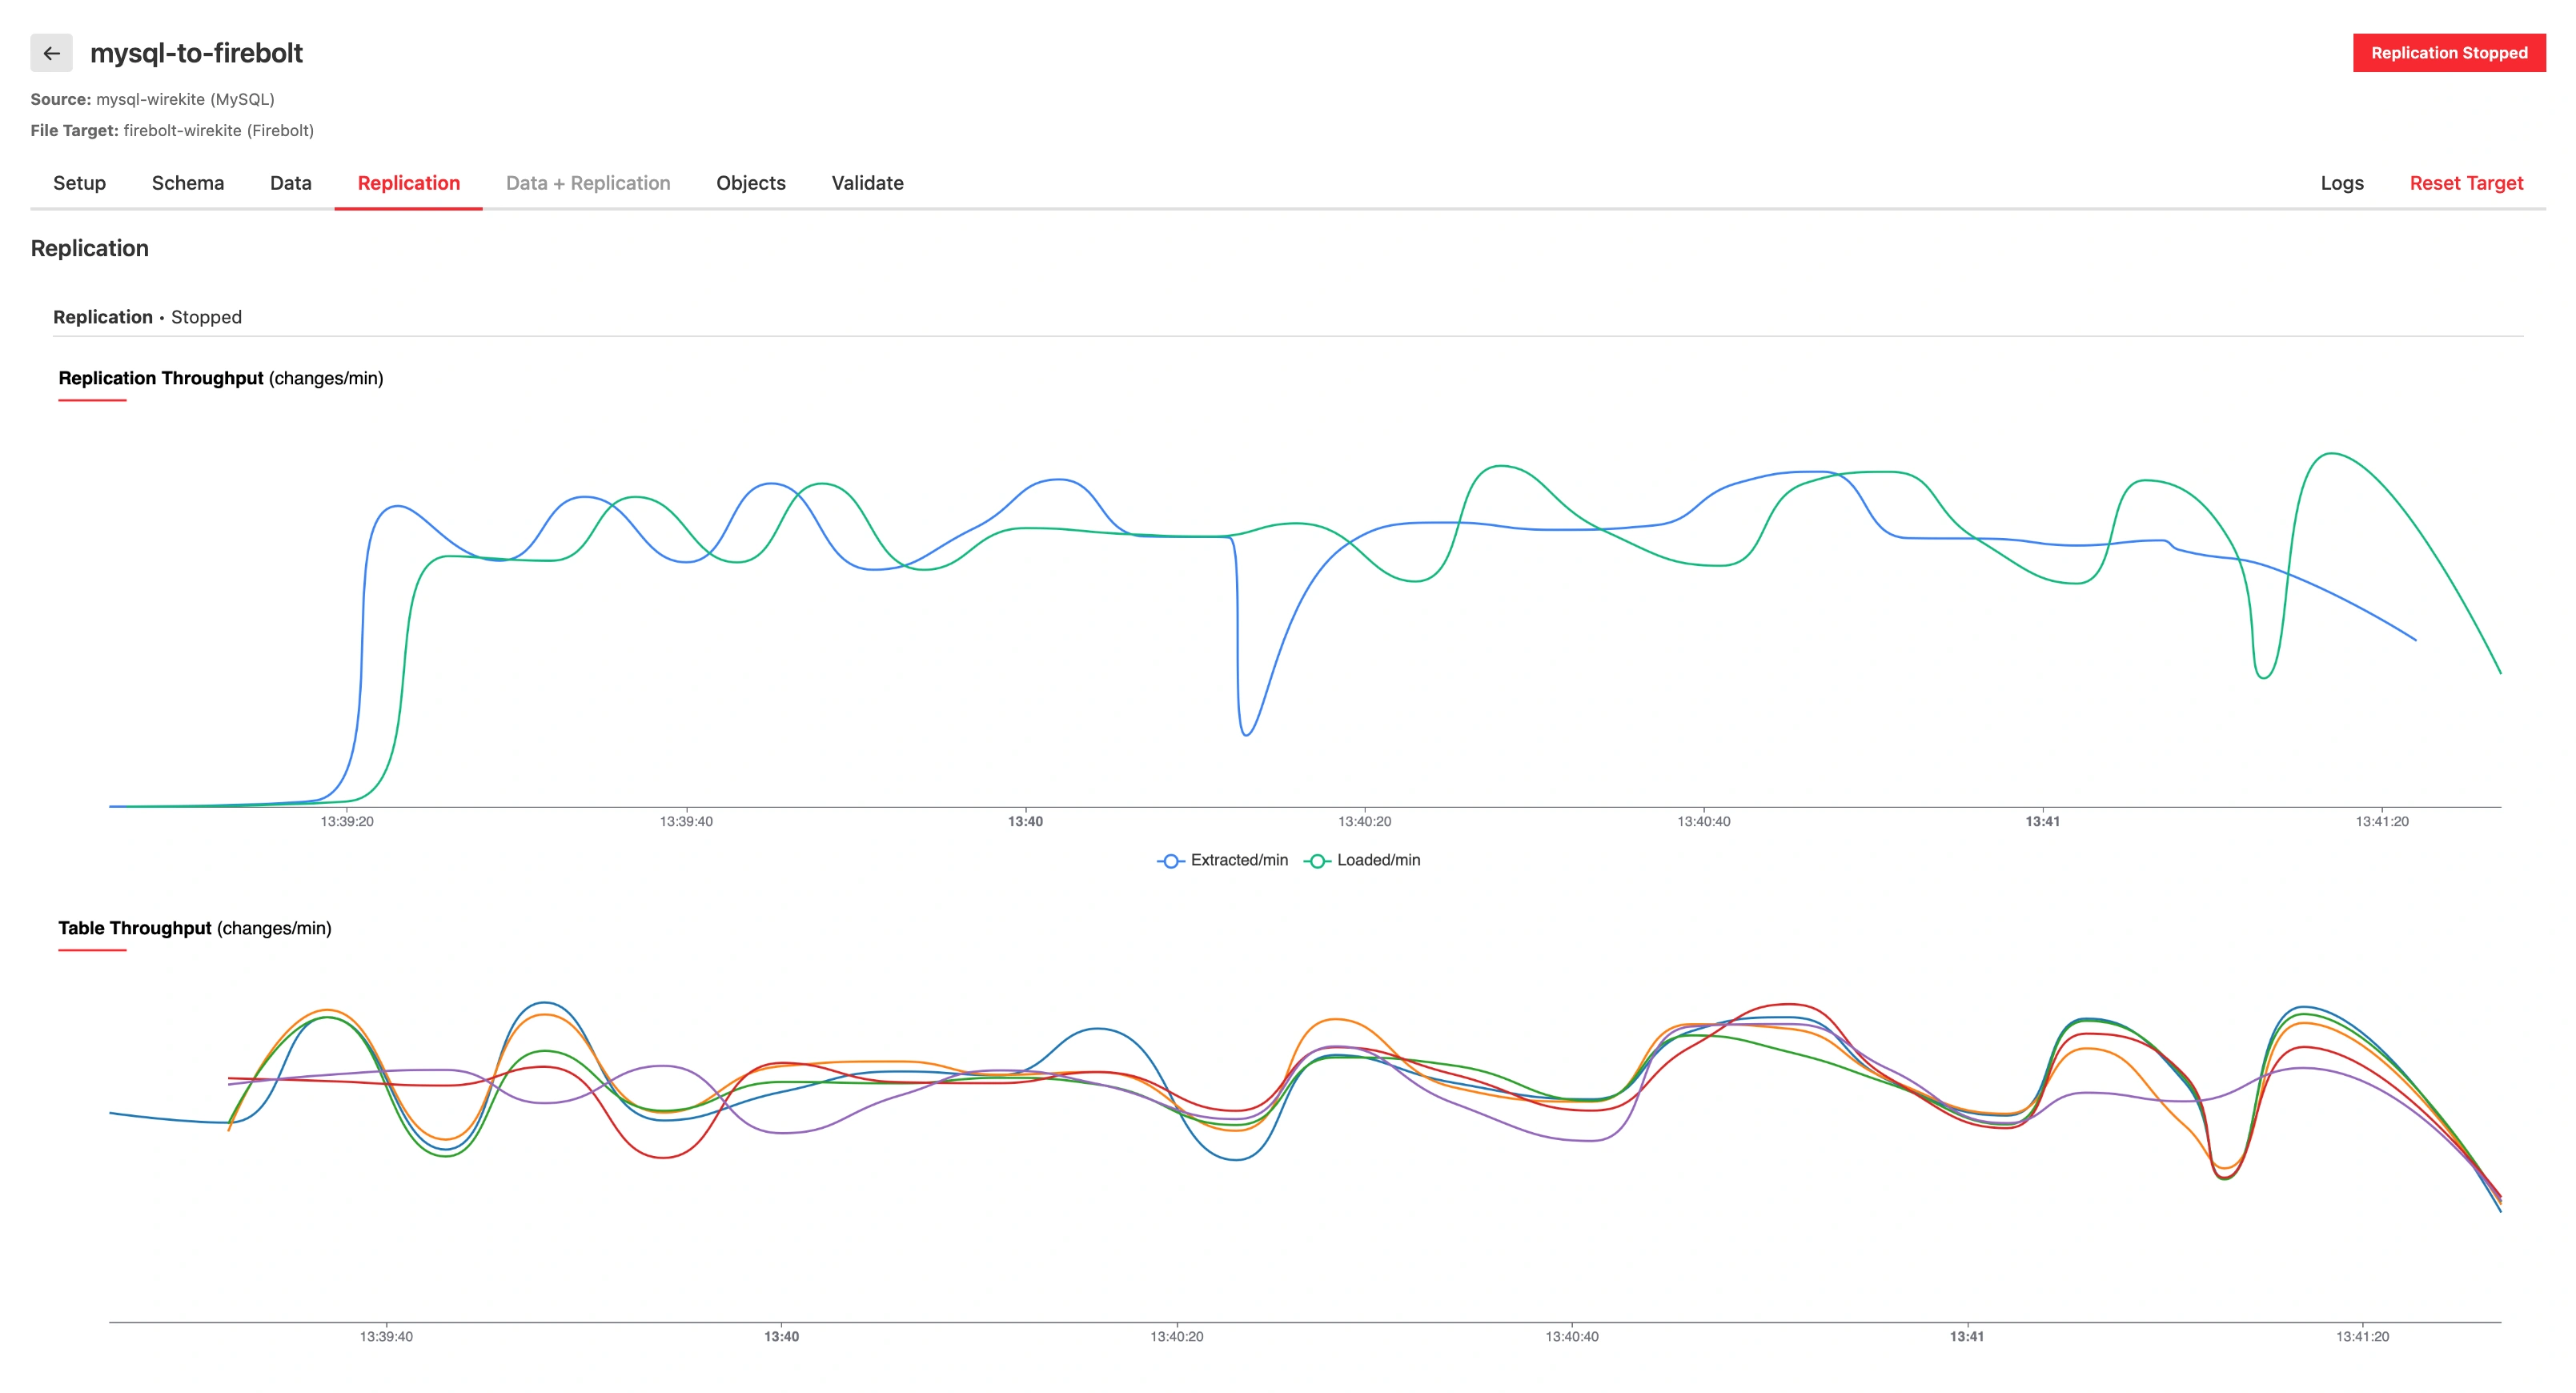Image resolution: width=2576 pixels, height=1393 pixels.
Task: Select the Replication tab
Action: tap(409, 183)
